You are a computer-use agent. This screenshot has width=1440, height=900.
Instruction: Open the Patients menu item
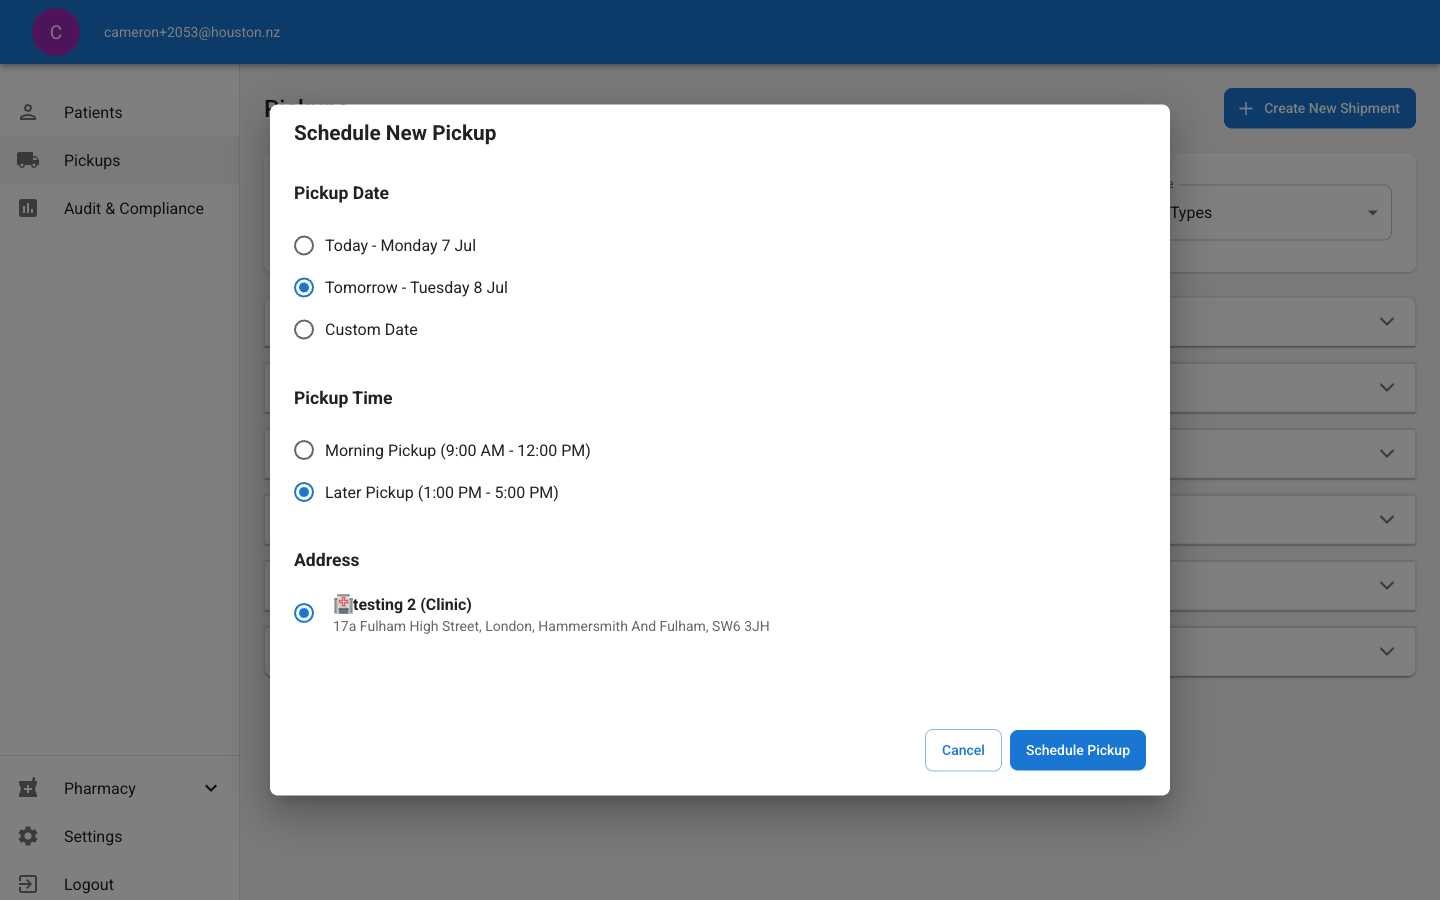coord(119,112)
